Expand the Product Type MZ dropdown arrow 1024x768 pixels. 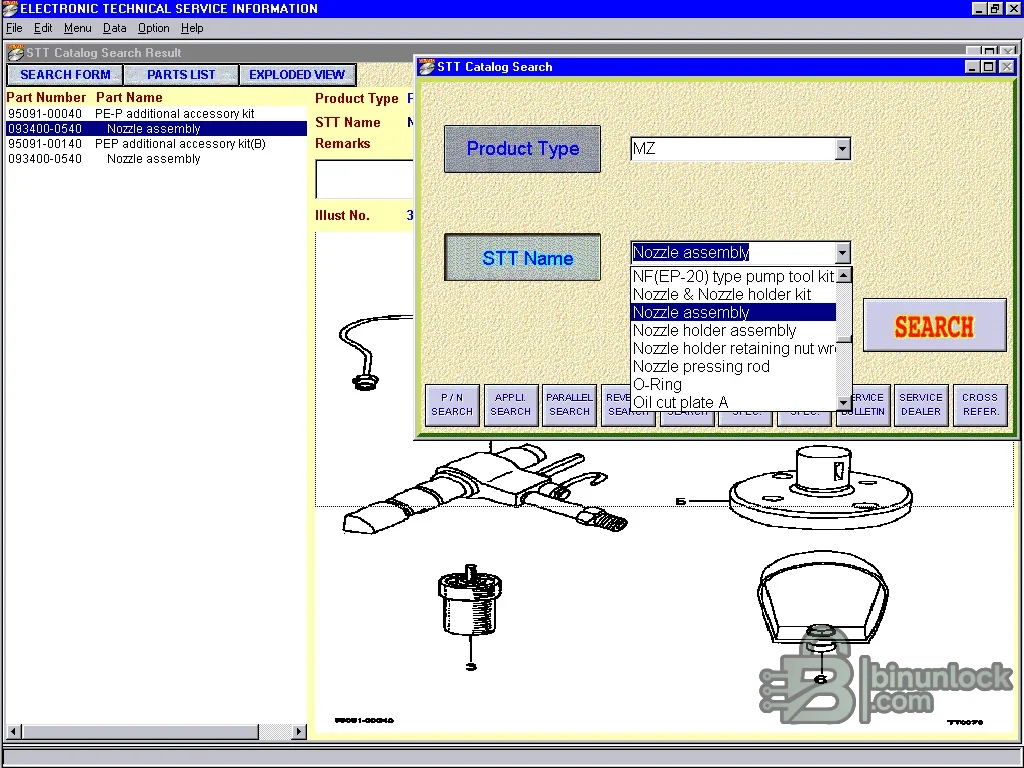tap(842, 149)
